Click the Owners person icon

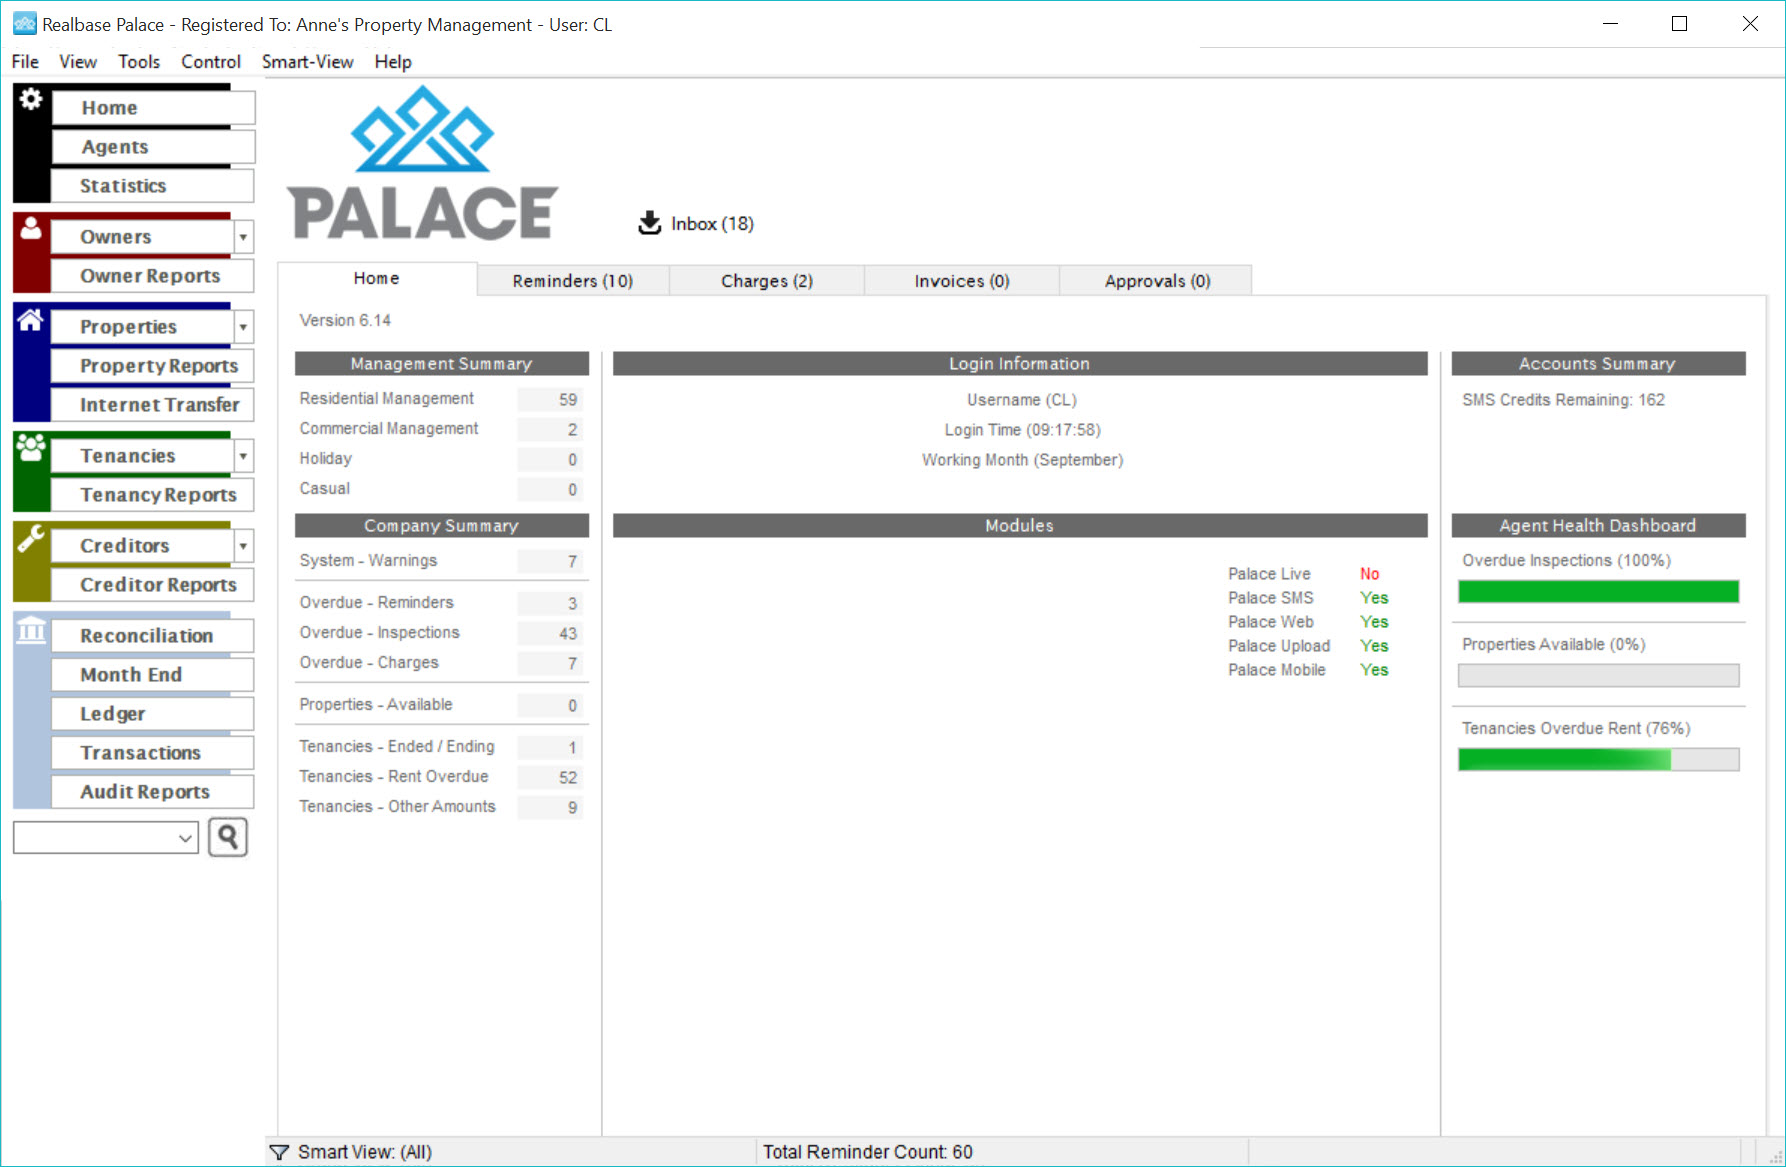click(31, 228)
